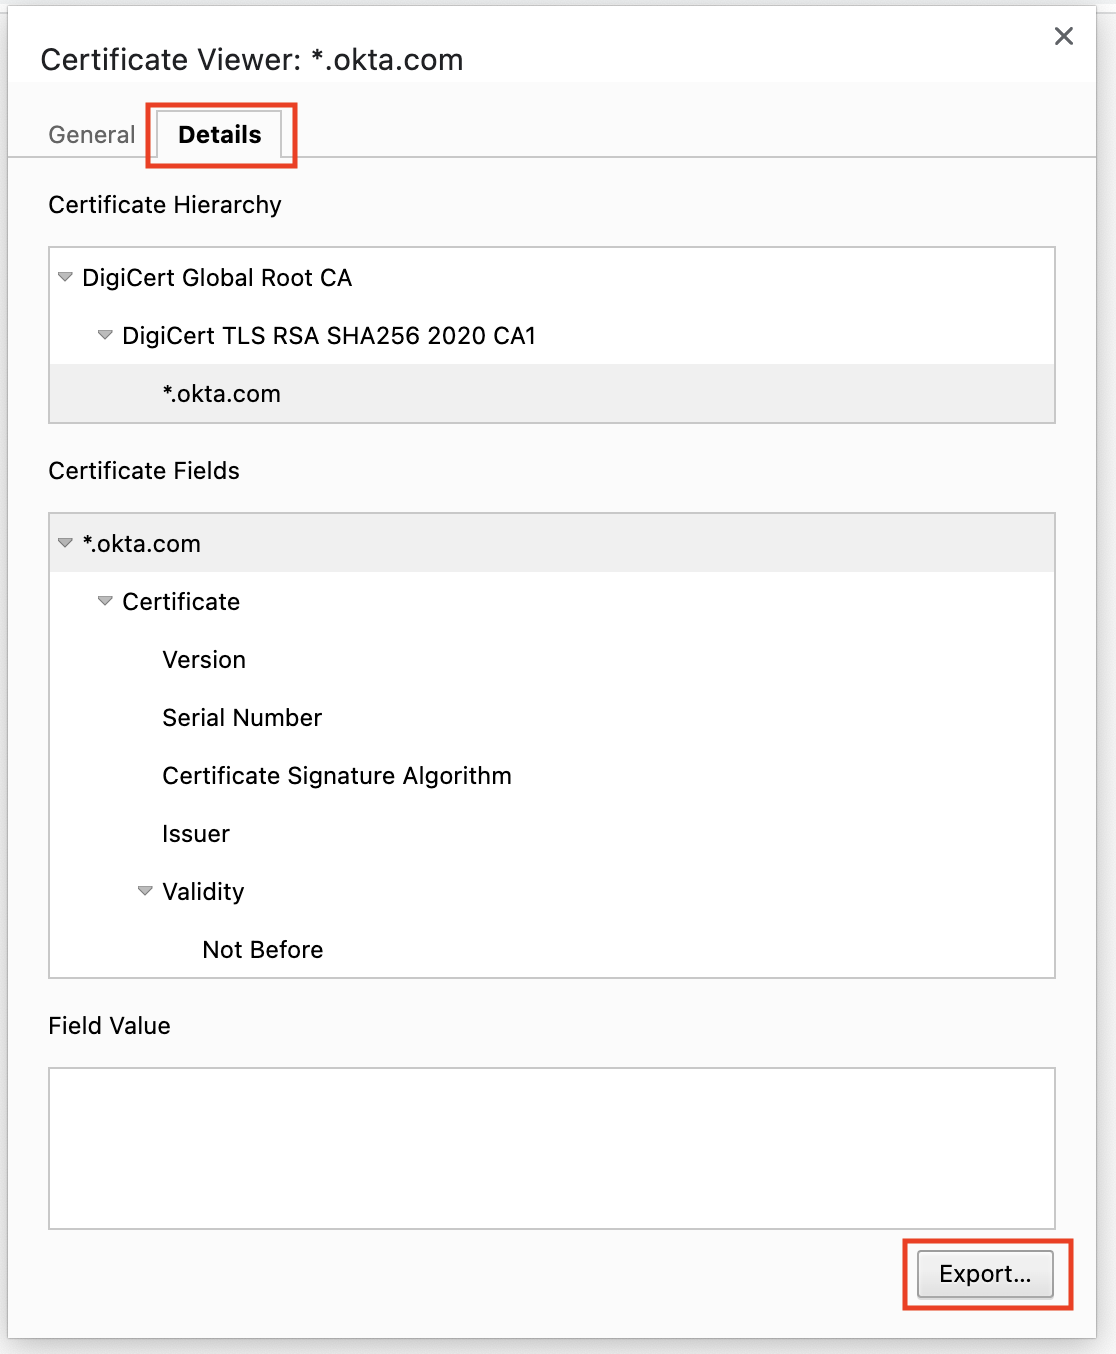Viewport: 1116px width, 1354px height.
Task: Select the Certificate Signature Algorithm field
Action: (x=337, y=775)
